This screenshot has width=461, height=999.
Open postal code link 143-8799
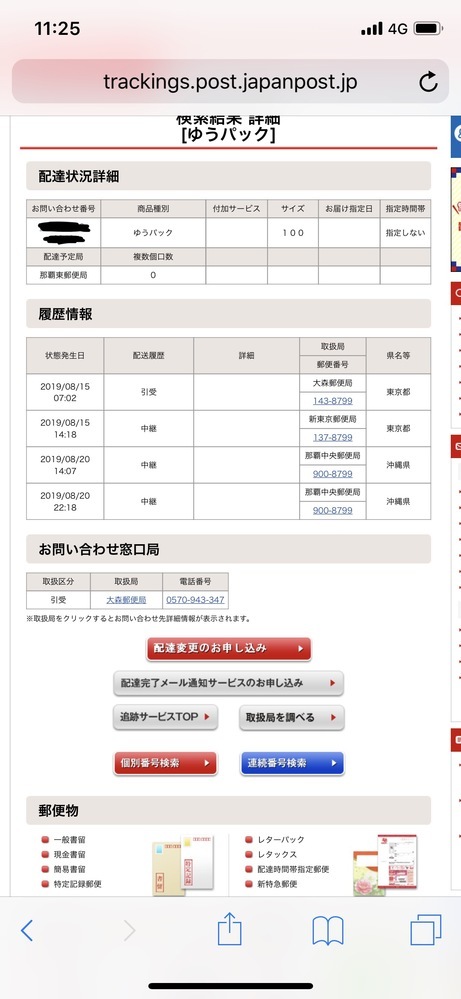(x=332, y=401)
